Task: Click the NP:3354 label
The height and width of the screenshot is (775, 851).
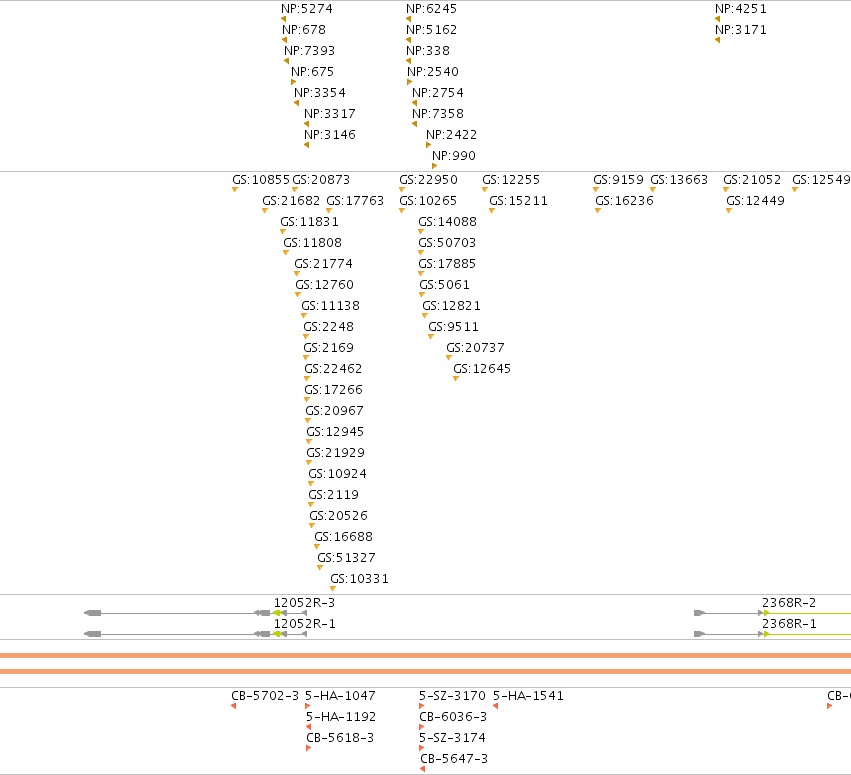Action: coord(320,93)
